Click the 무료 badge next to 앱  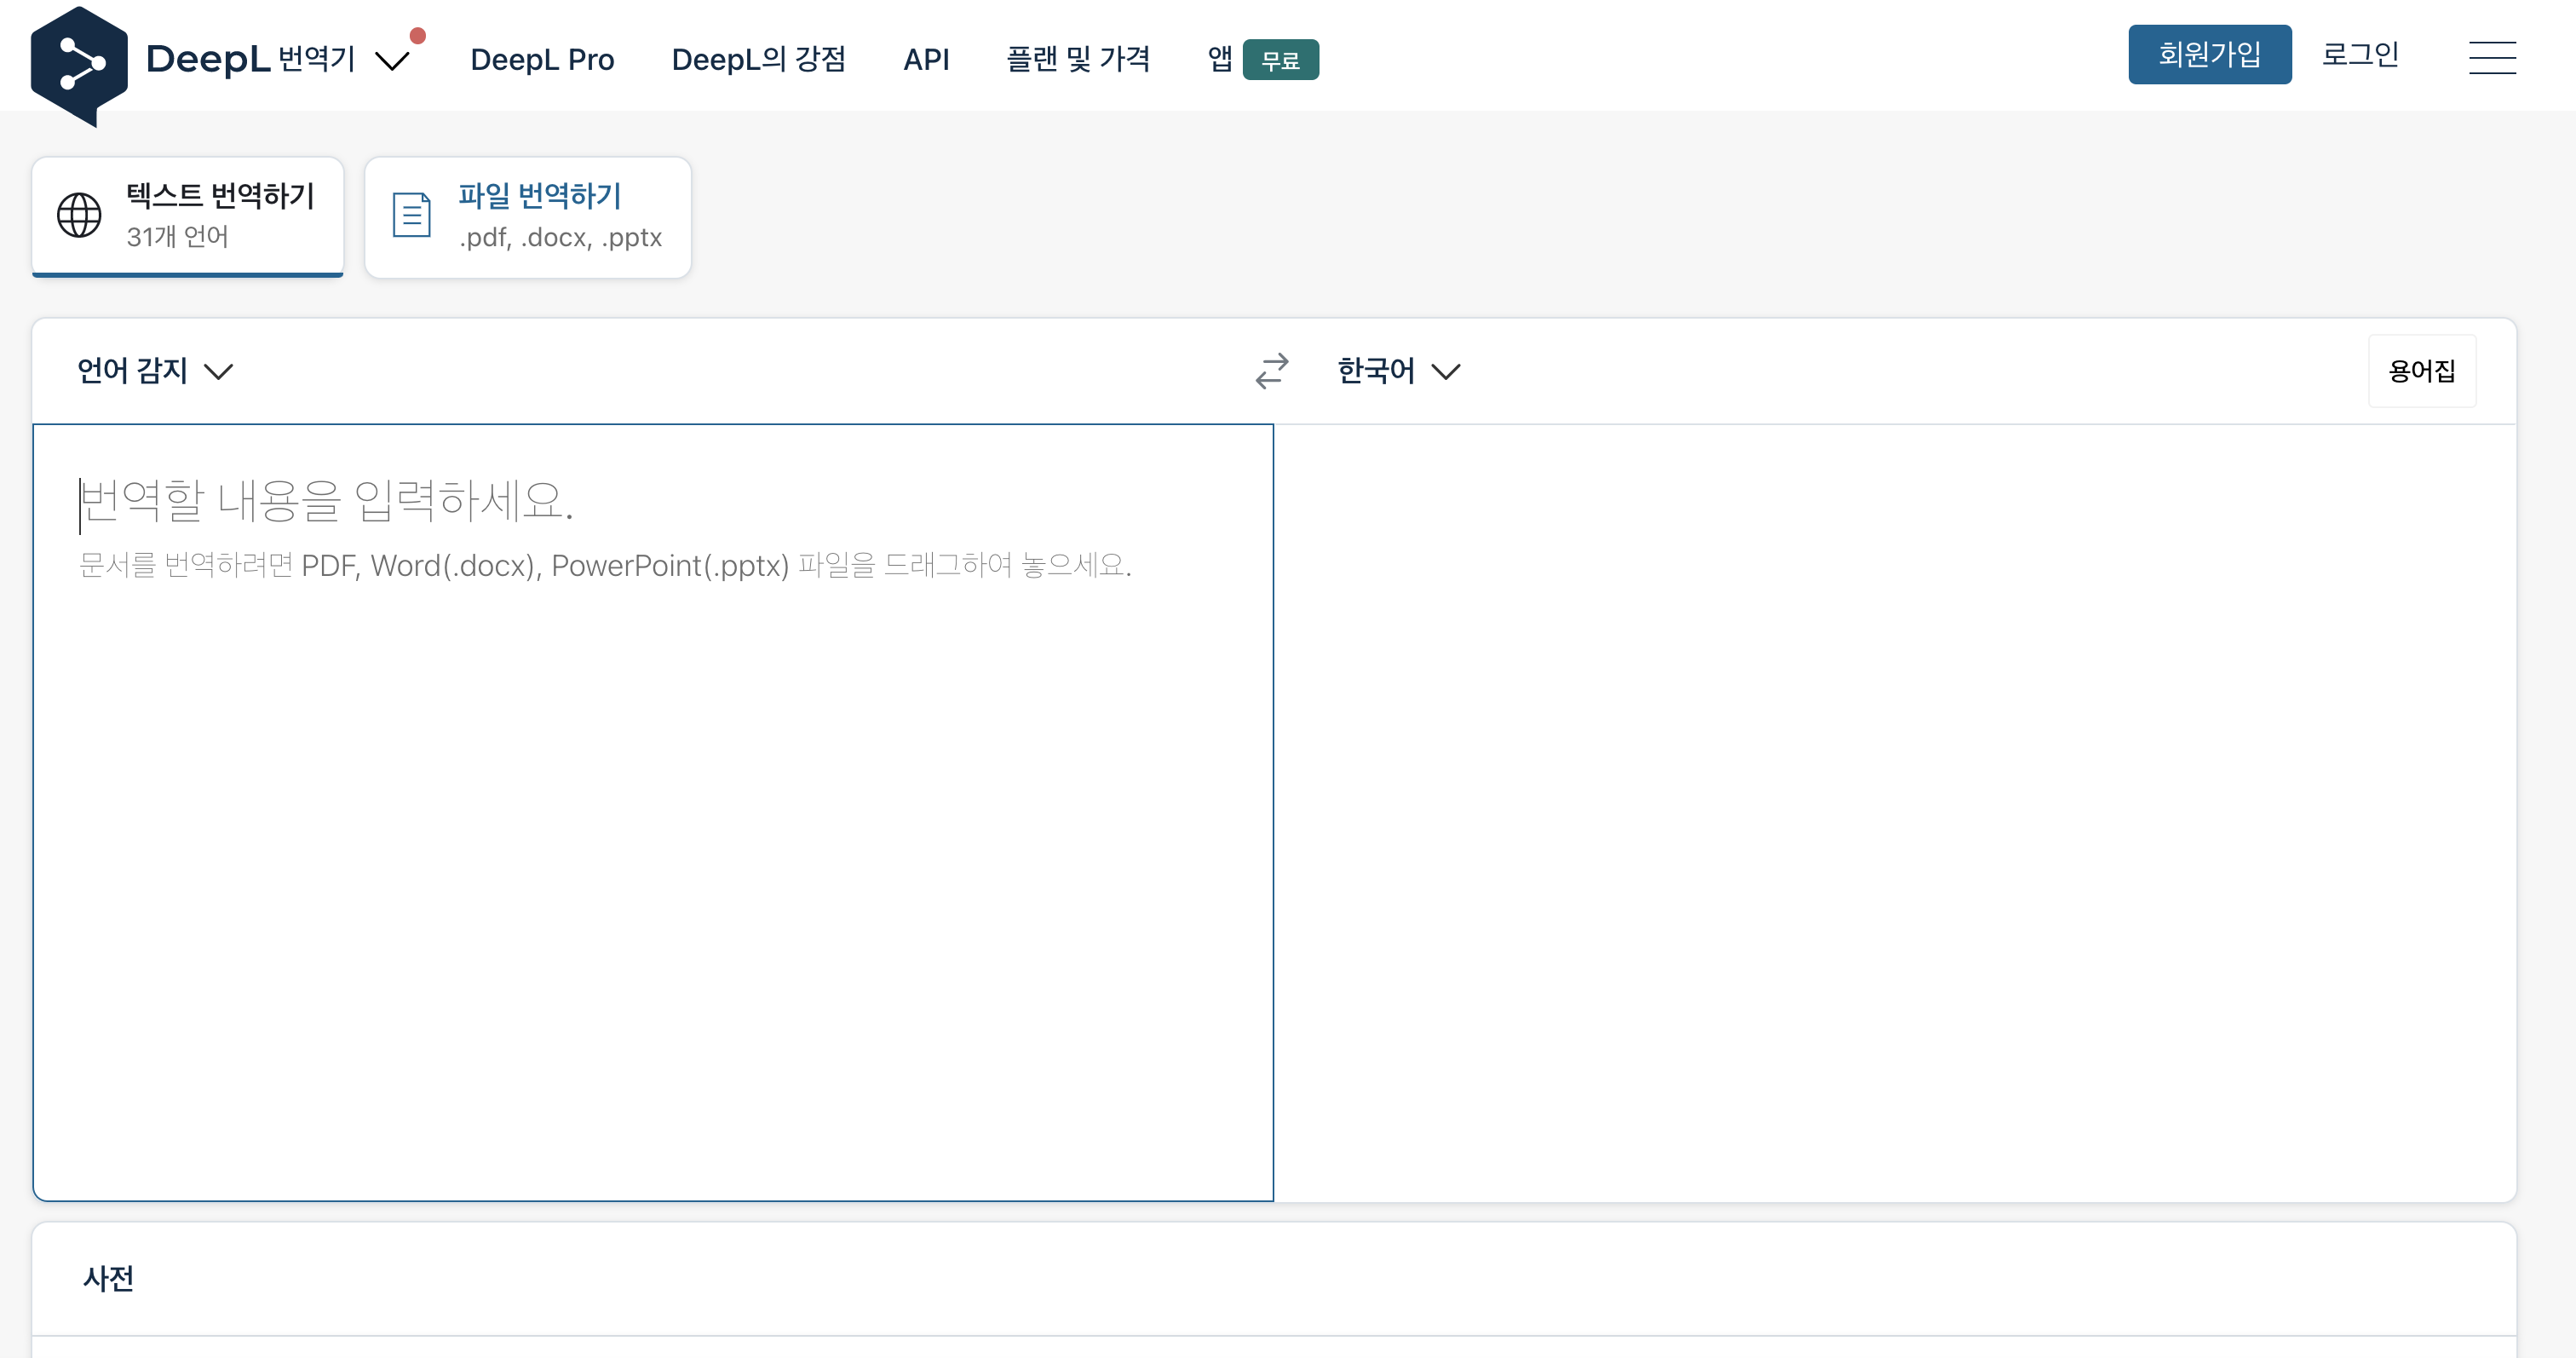tap(1281, 60)
